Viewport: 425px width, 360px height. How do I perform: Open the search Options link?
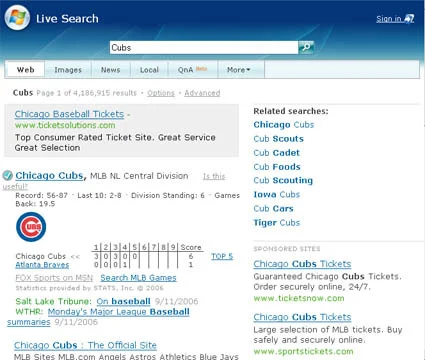point(161,93)
